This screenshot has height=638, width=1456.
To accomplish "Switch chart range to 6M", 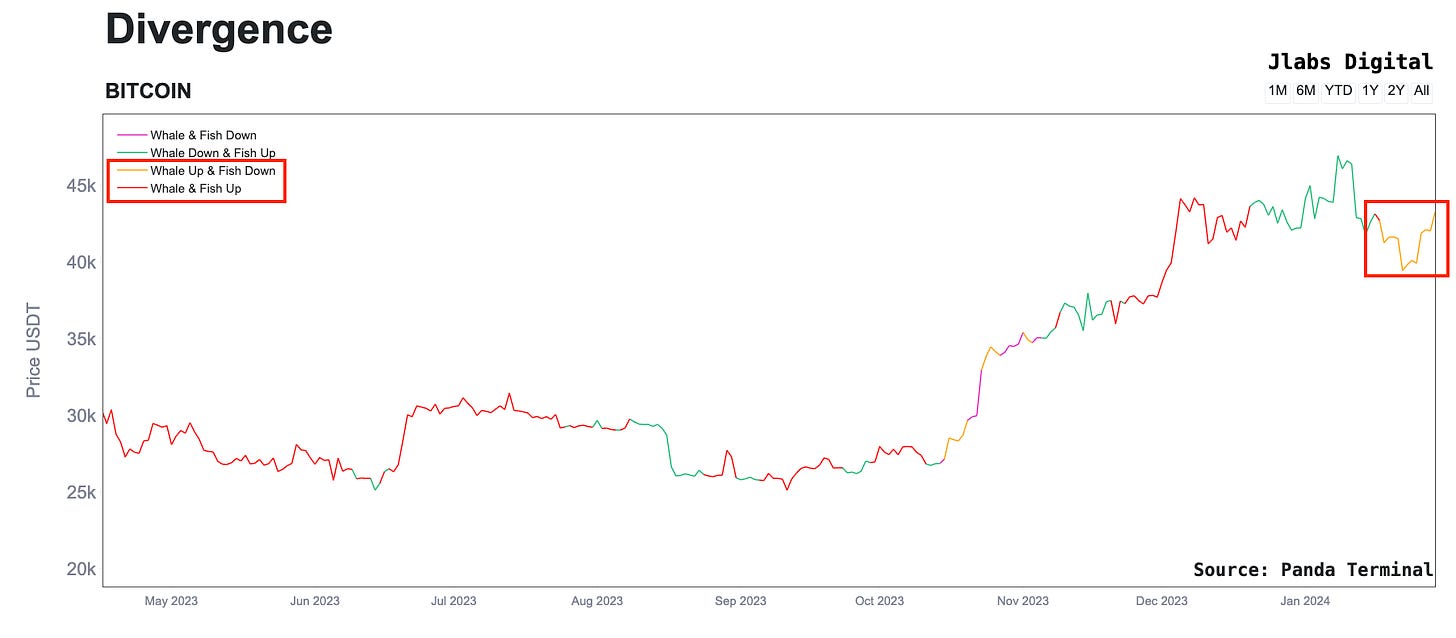I will point(1305,91).
